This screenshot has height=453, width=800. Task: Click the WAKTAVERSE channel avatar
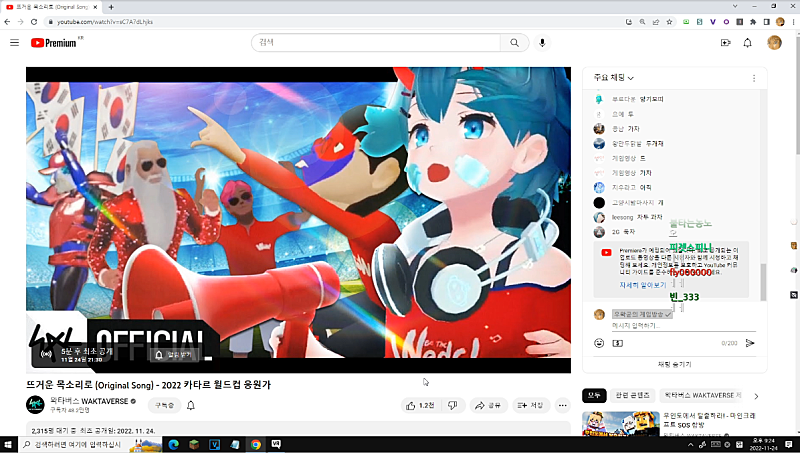click(35, 405)
